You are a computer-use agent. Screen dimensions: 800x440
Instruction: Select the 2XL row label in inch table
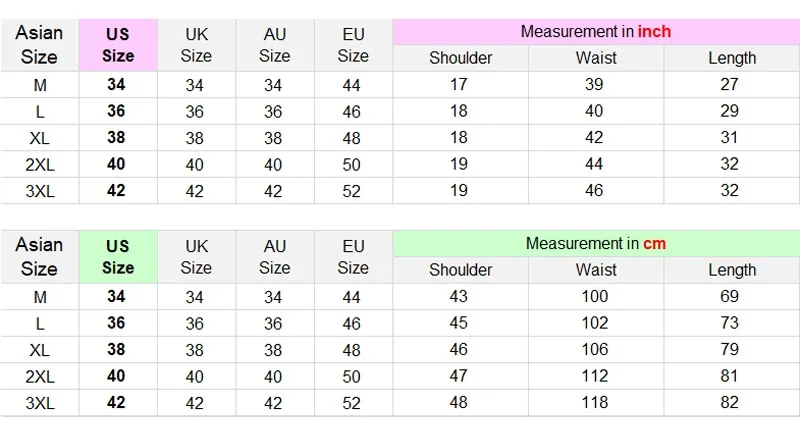click(x=39, y=164)
